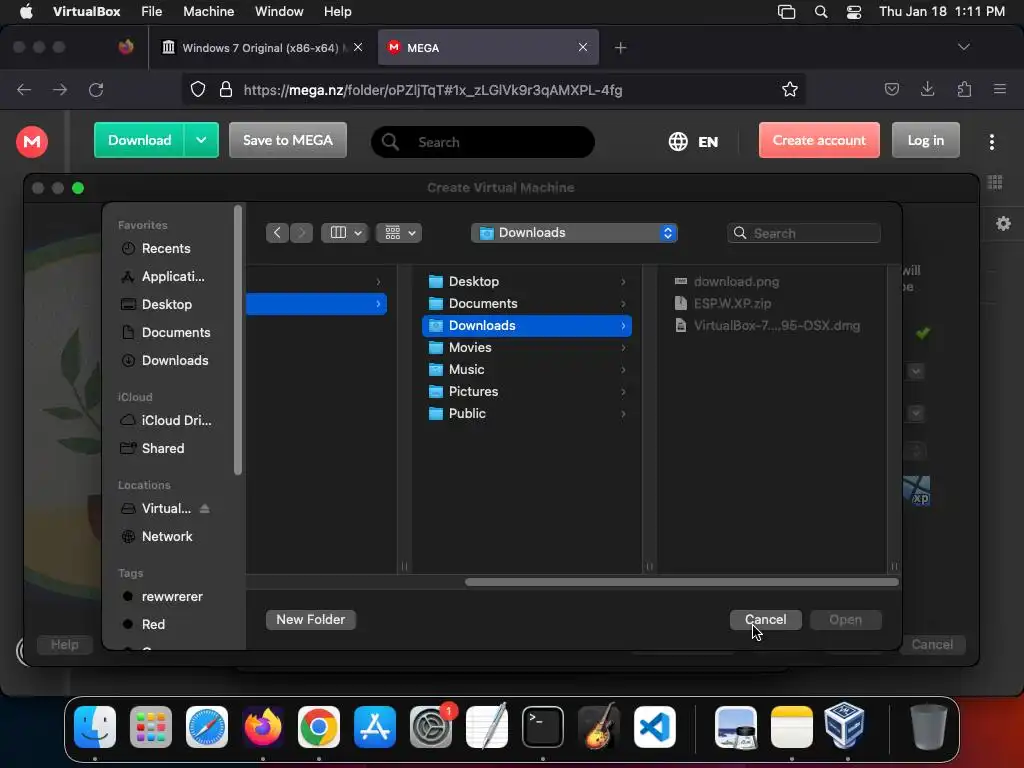The width and height of the screenshot is (1024, 768).
Task: Go back in file dialog
Action: [x=277, y=232]
